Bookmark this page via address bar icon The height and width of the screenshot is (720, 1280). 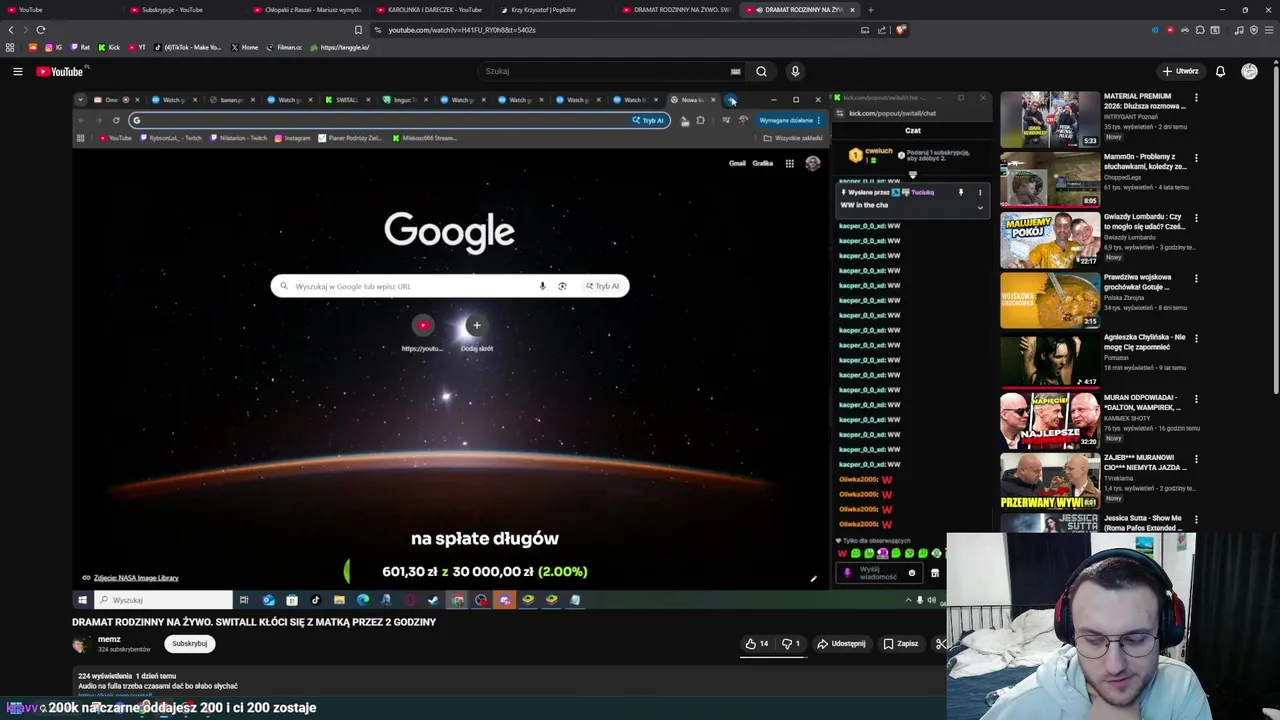pos(358,30)
